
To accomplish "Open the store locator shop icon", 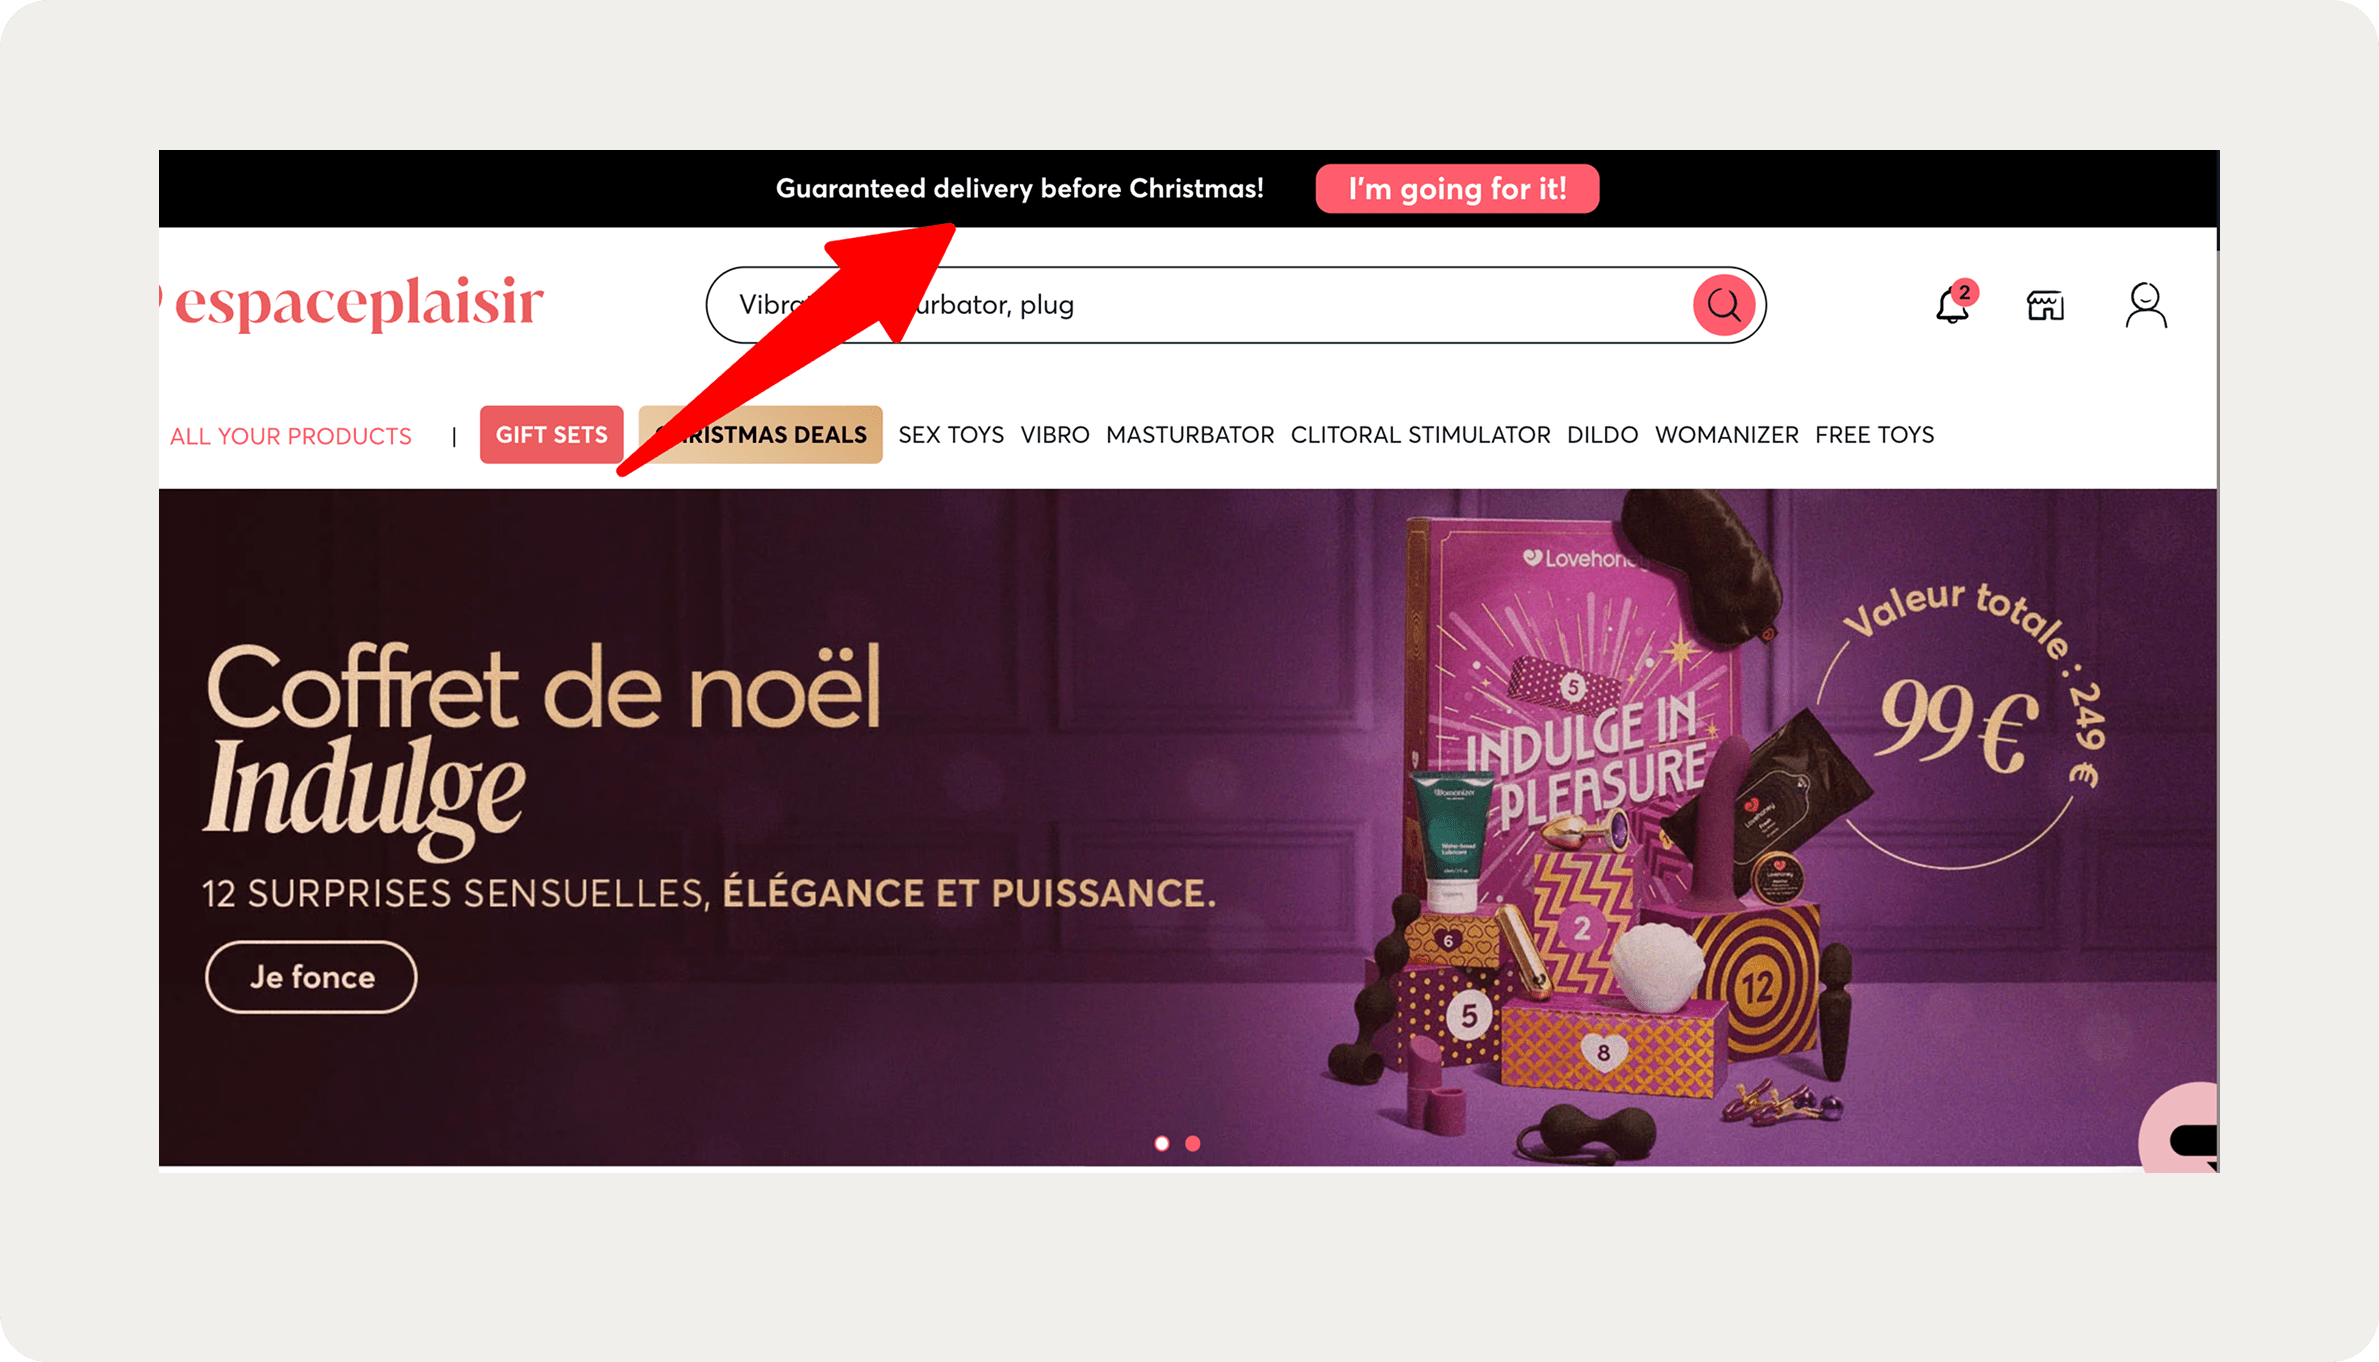I will 2045,305.
